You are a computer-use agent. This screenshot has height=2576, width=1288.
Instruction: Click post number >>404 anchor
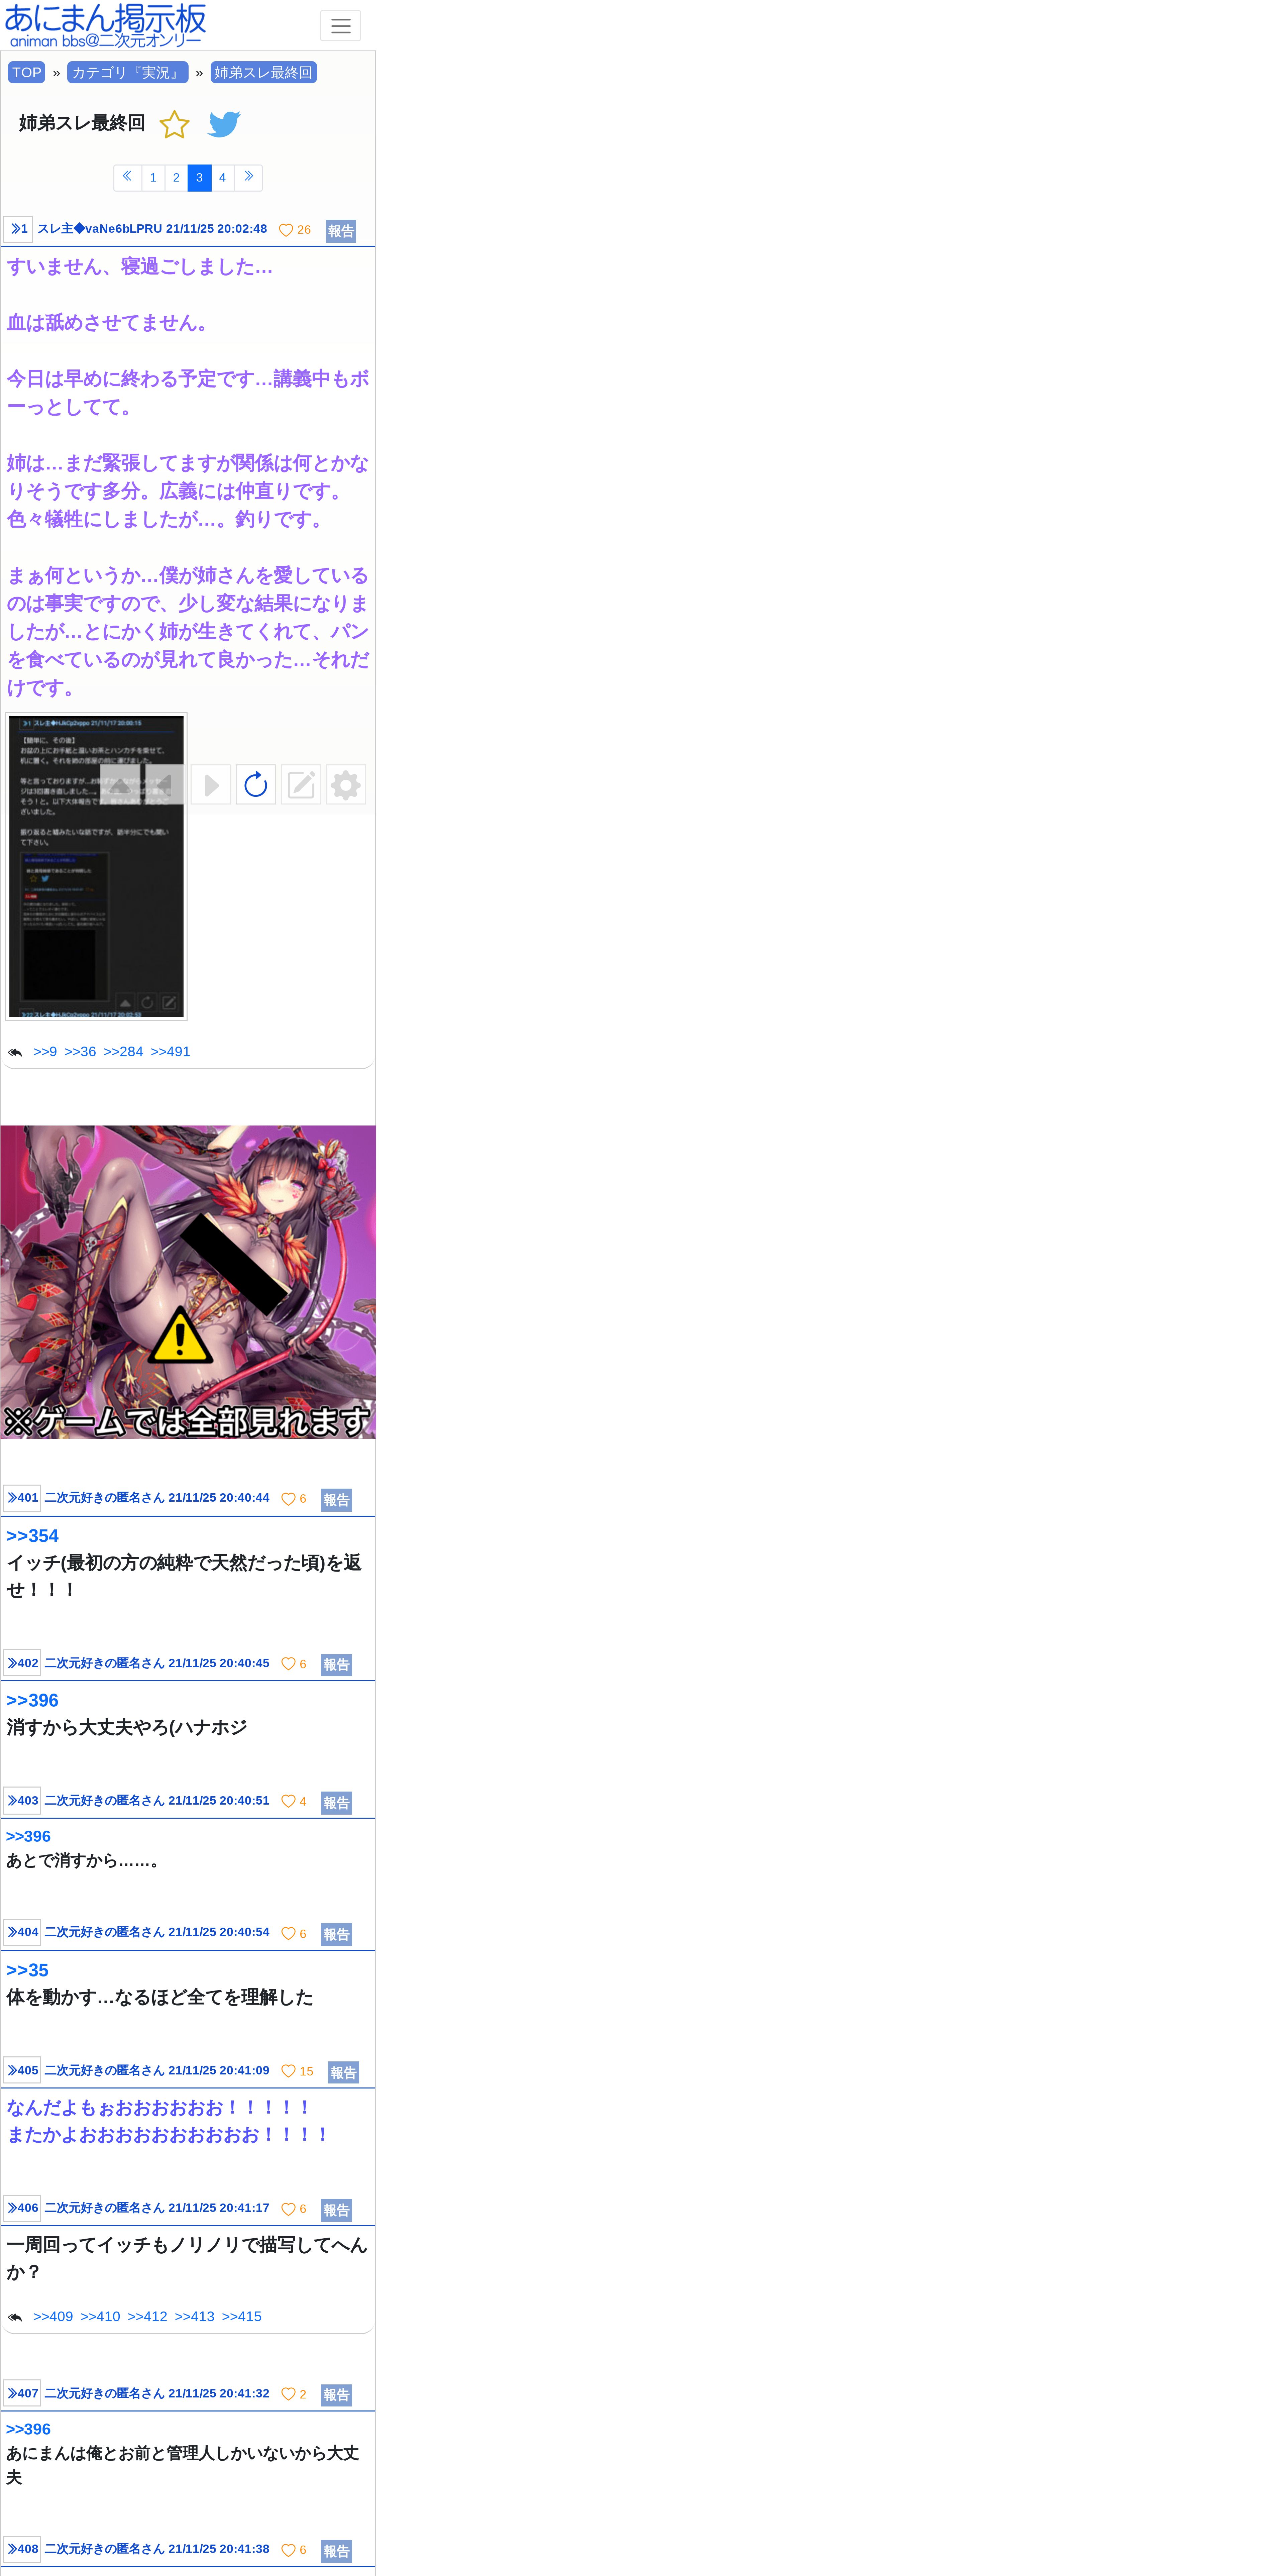tap(22, 1932)
